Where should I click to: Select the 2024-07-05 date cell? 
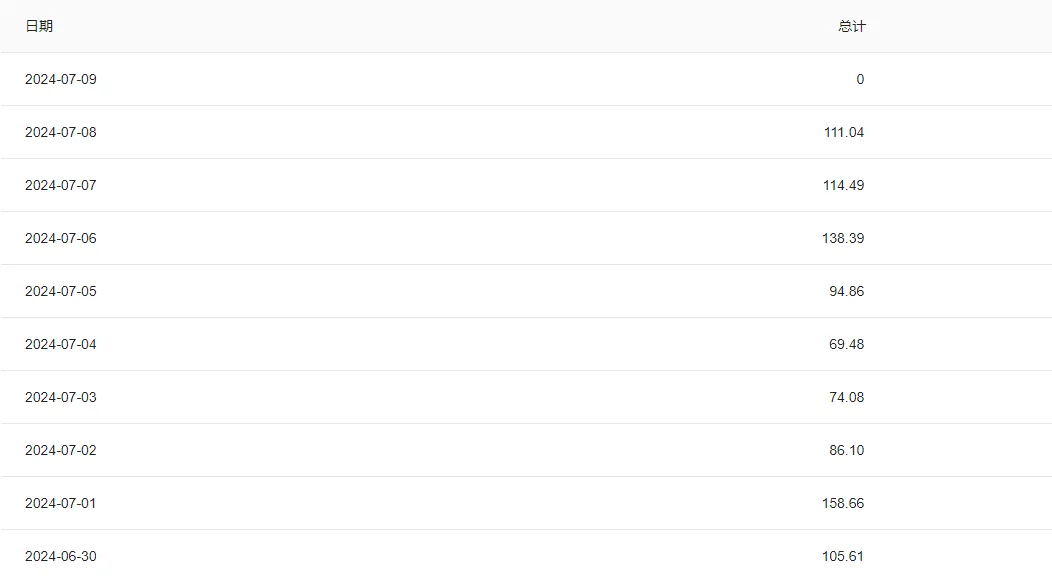pos(61,291)
